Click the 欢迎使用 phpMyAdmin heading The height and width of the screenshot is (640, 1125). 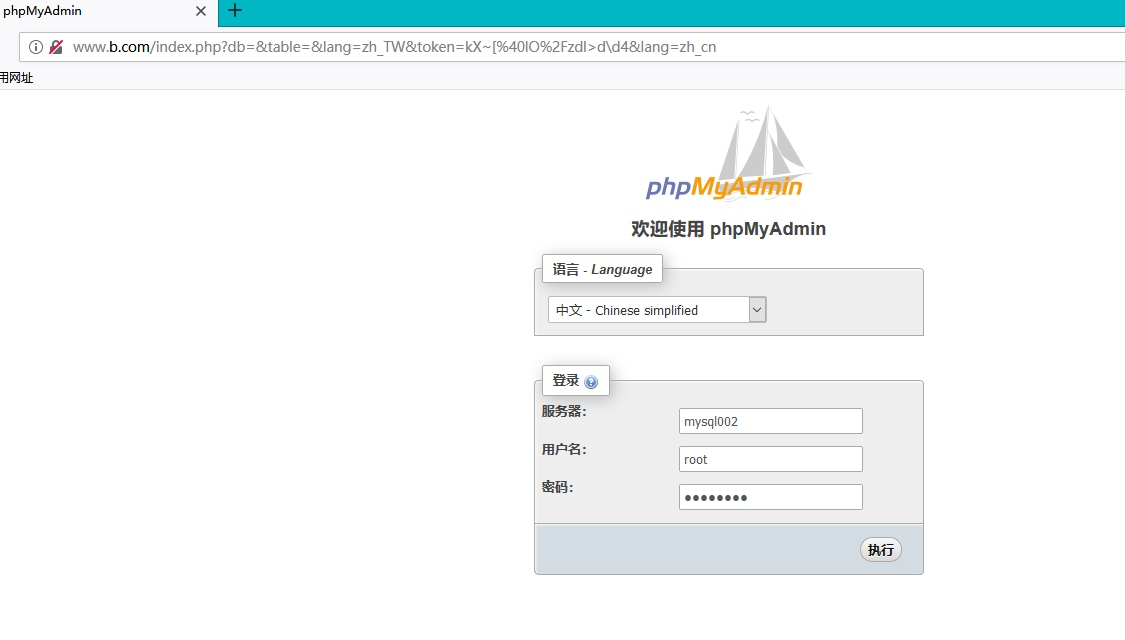(x=728, y=229)
